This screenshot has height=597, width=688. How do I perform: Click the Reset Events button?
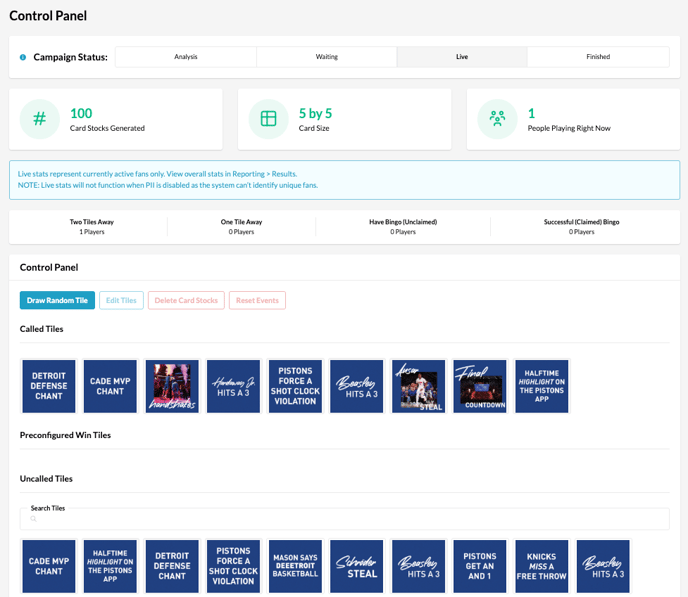(257, 300)
